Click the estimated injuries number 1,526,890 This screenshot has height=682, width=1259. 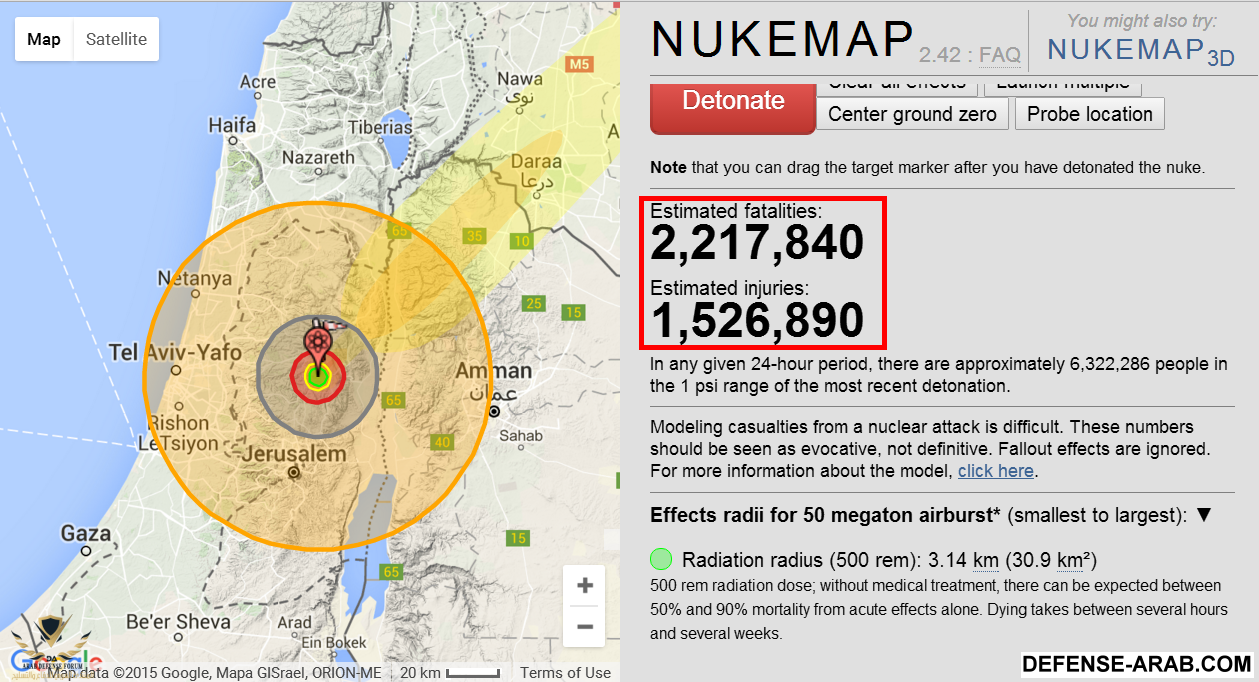point(757,320)
